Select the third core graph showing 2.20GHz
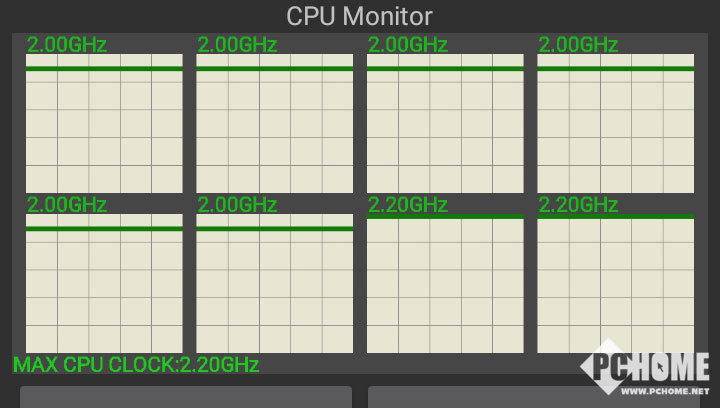The width and height of the screenshot is (720, 408). click(x=445, y=284)
